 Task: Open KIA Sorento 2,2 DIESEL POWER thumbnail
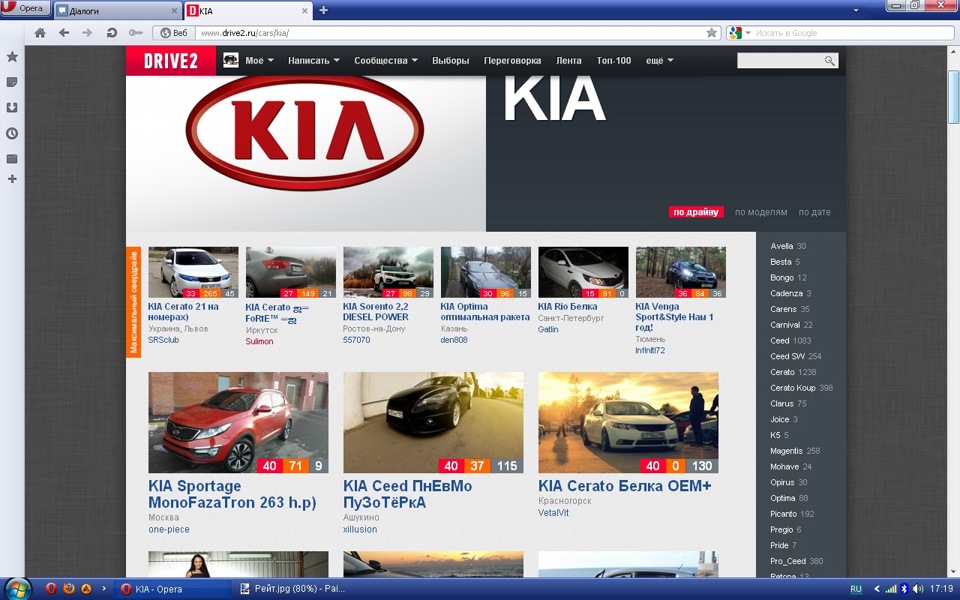[388, 272]
